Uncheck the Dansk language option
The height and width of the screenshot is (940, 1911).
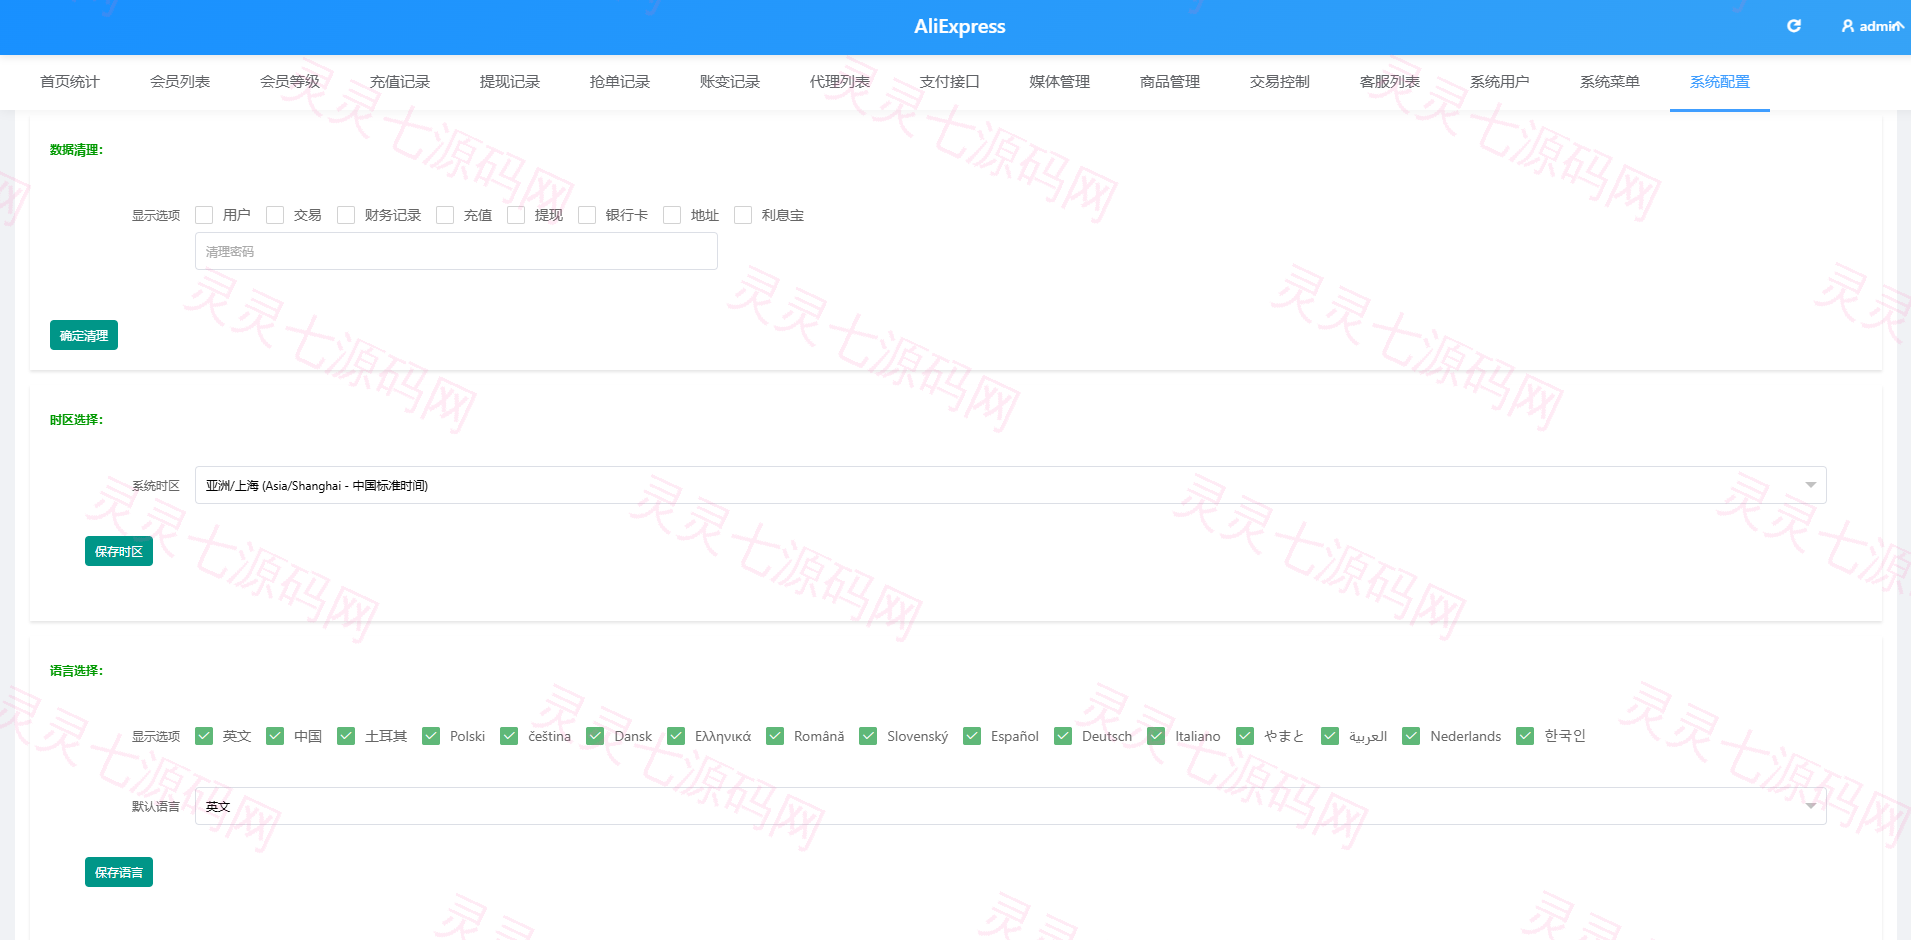pos(595,736)
